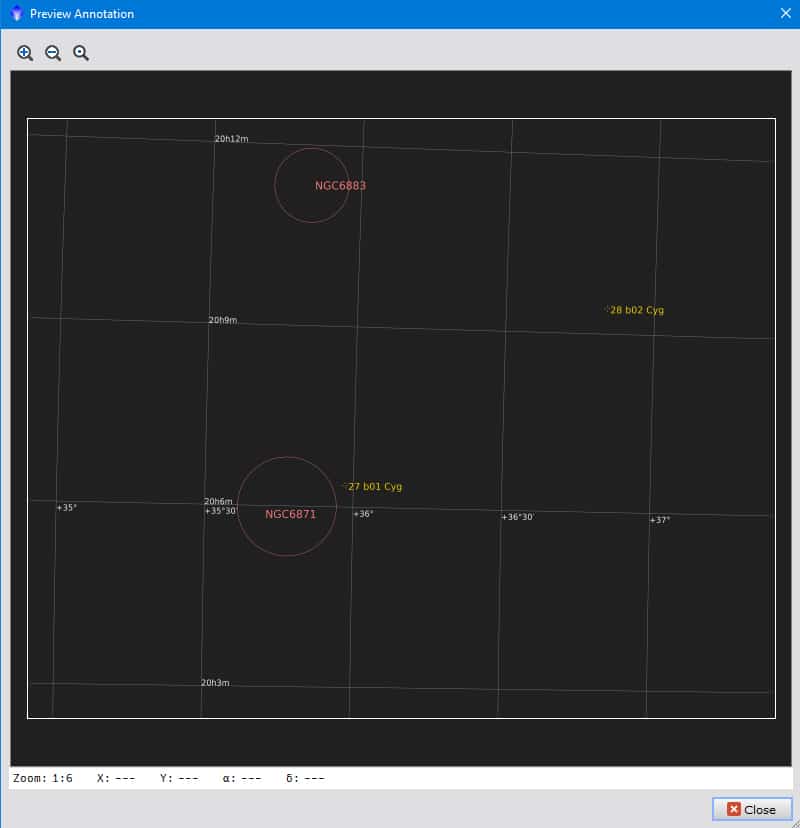The image size is (800, 828).
Task: Click the 20h6m grid label
Action: [218, 501]
